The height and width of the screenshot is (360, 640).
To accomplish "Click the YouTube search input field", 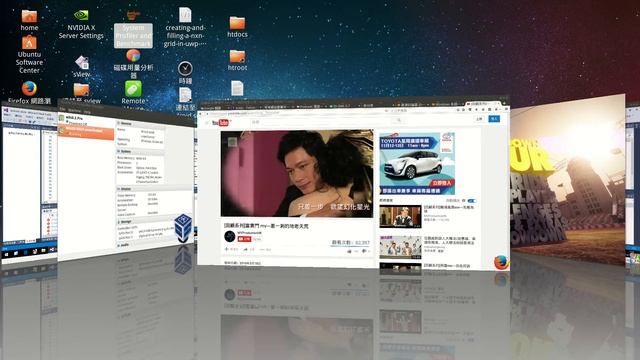I will point(322,121).
